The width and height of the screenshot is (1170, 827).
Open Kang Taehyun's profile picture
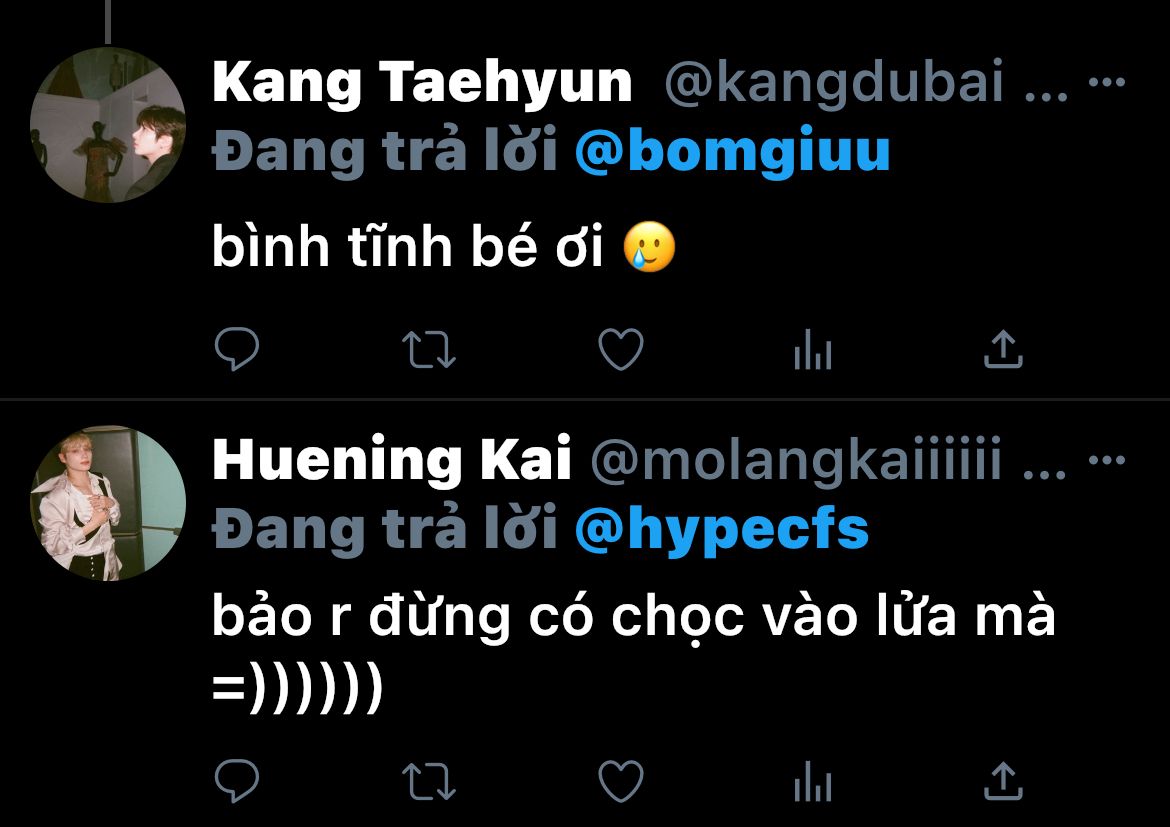(x=108, y=124)
